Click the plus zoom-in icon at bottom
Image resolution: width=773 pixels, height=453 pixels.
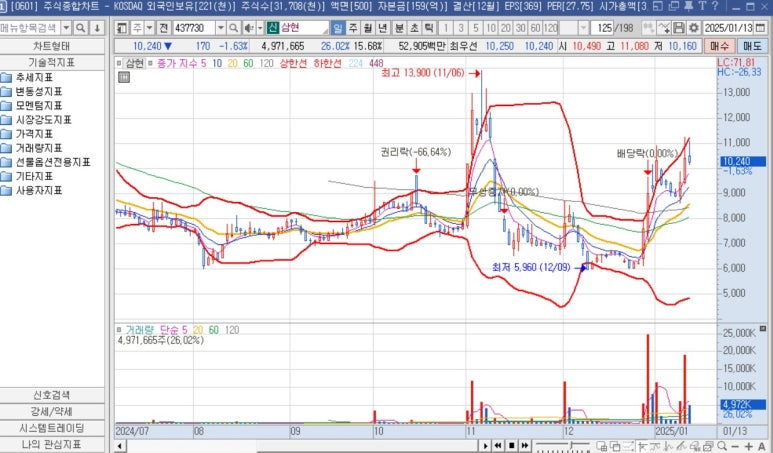click(x=748, y=446)
